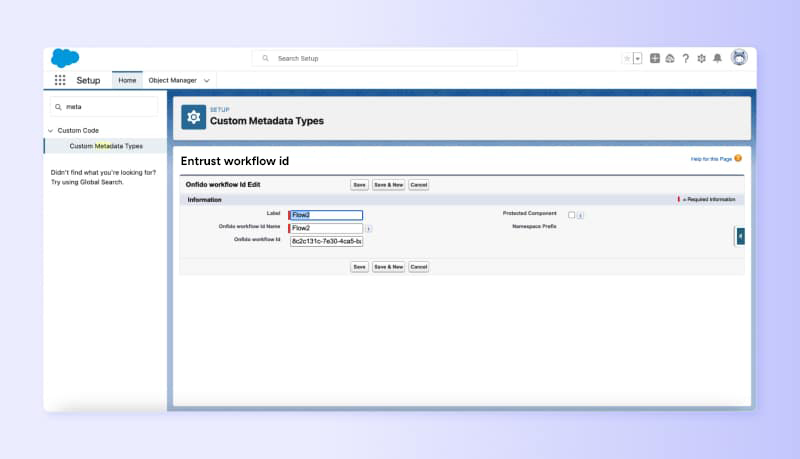This screenshot has width=800, height=459.
Task: Click the orange help icon beside Help link
Action: coord(738,158)
